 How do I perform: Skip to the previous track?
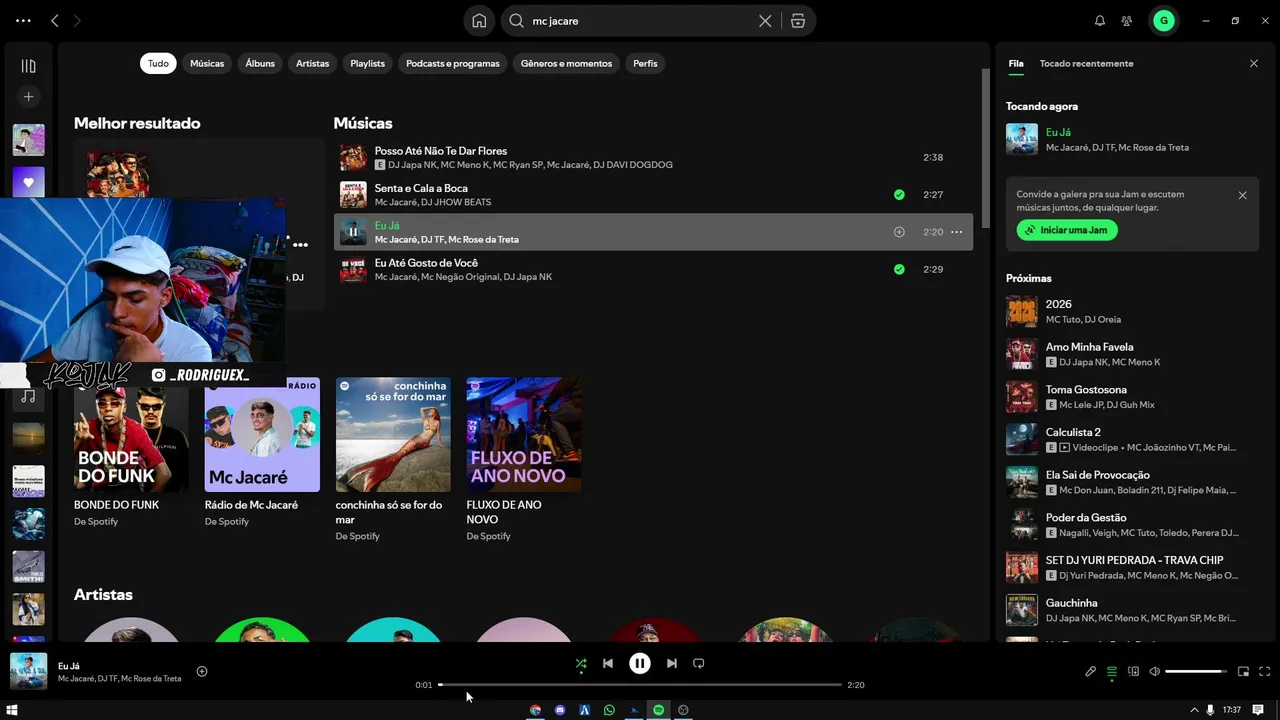click(x=608, y=663)
